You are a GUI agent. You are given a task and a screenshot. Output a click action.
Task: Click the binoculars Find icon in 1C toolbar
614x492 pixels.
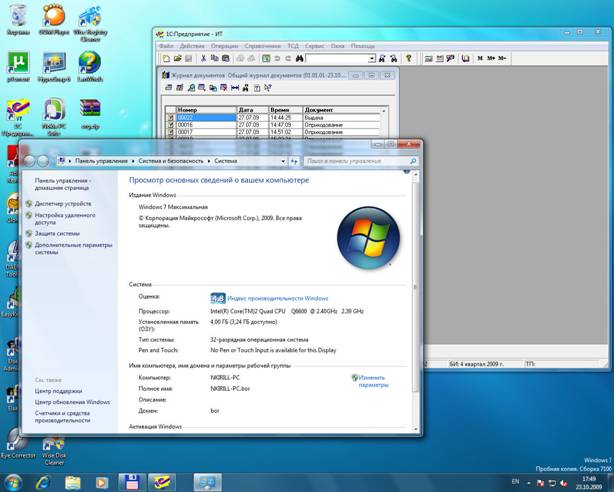[x=300, y=58]
